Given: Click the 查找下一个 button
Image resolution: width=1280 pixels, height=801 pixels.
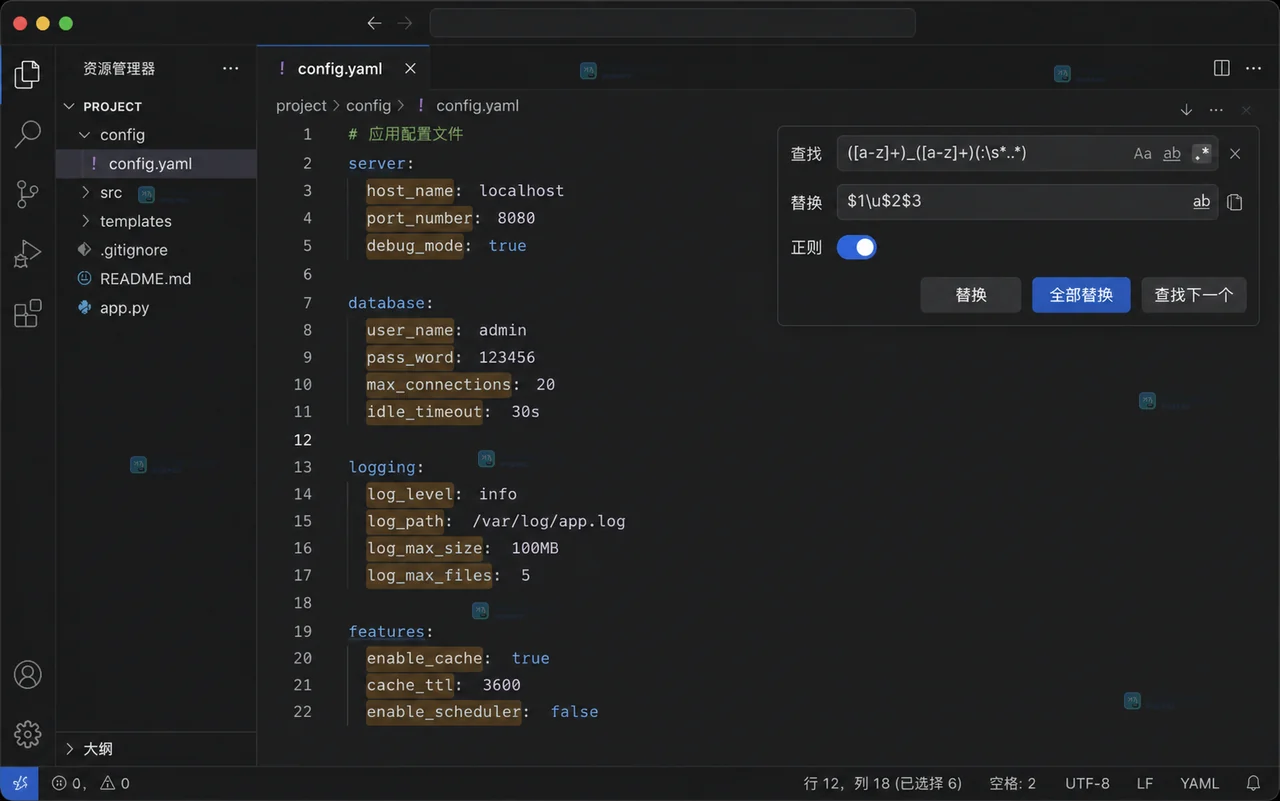Looking at the screenshot, I should coord(1194,295).
